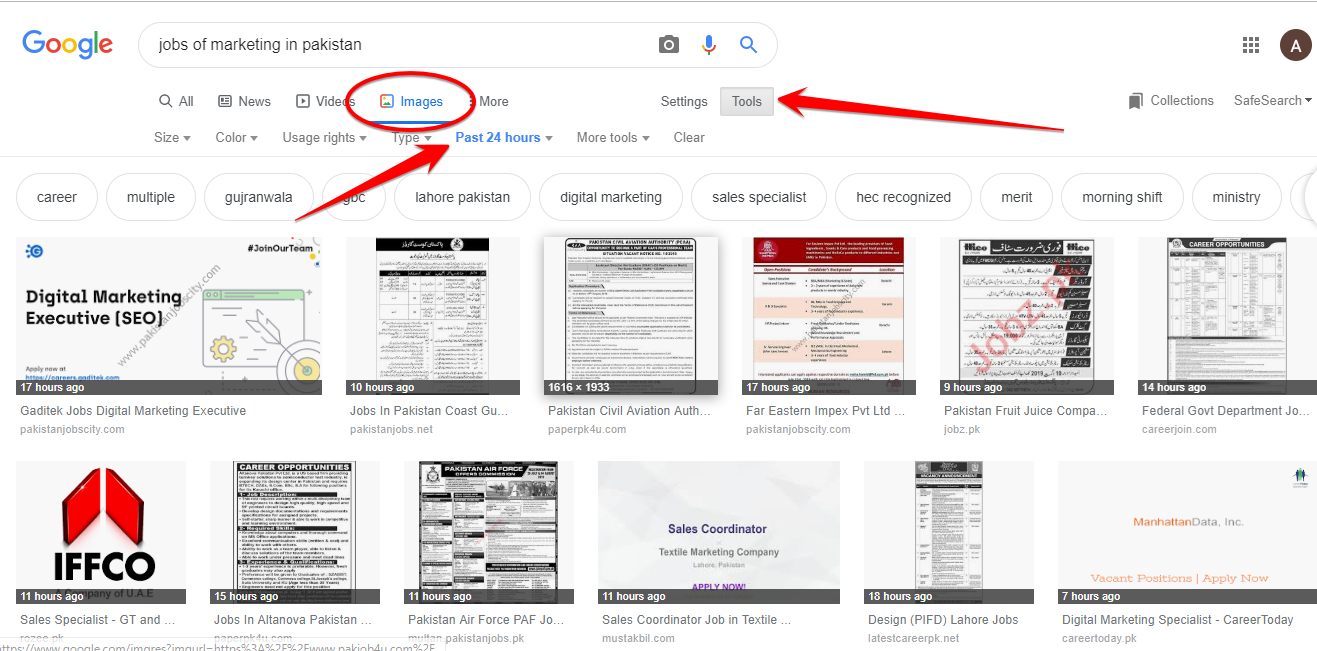Open the account profile avatar
Screen dimensions: 1317x651
pos(1295,45)
